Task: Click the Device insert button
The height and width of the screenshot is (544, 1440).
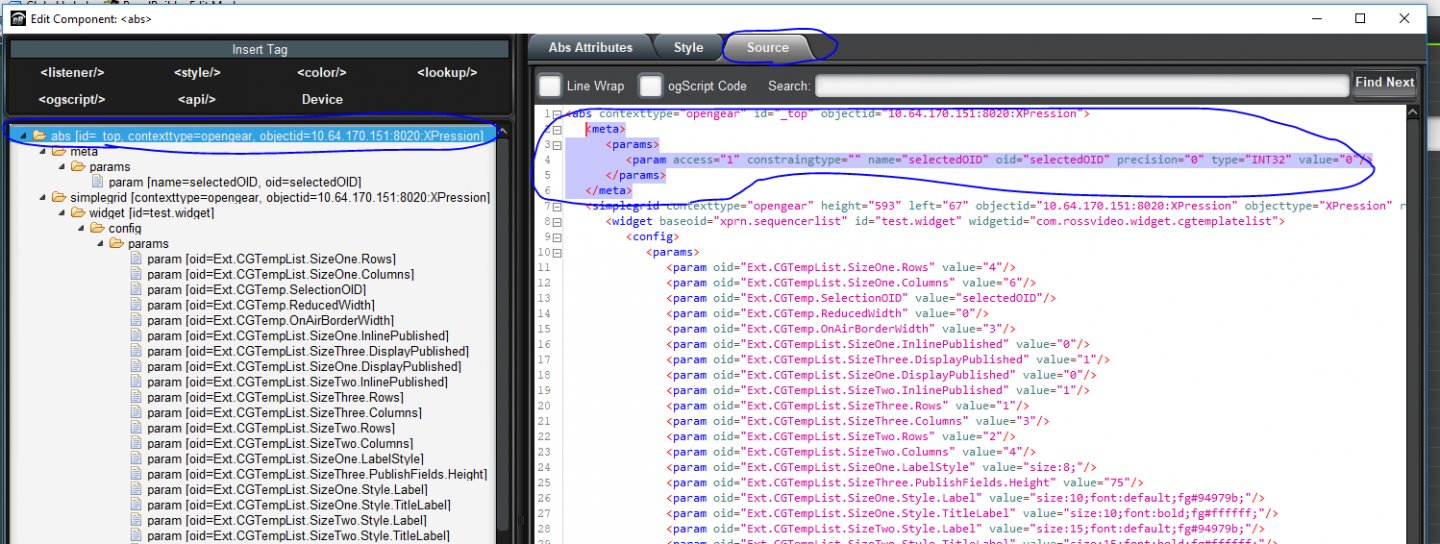Action: 322,99
